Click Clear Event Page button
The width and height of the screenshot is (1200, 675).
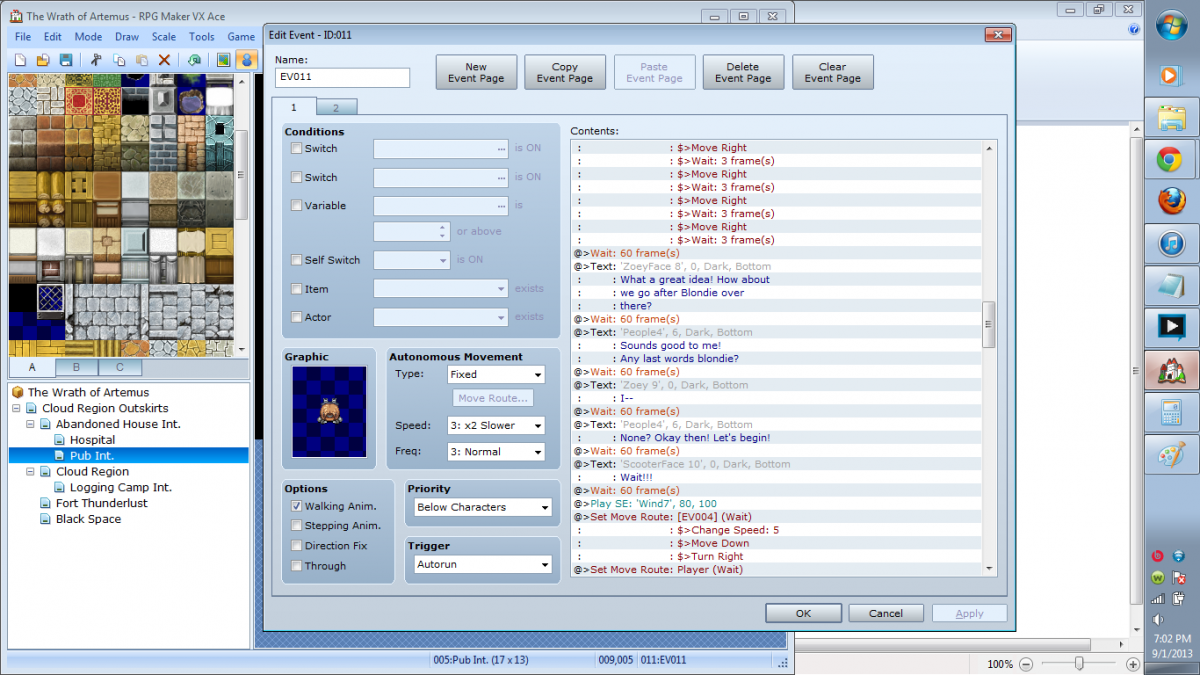coord(832,73)
